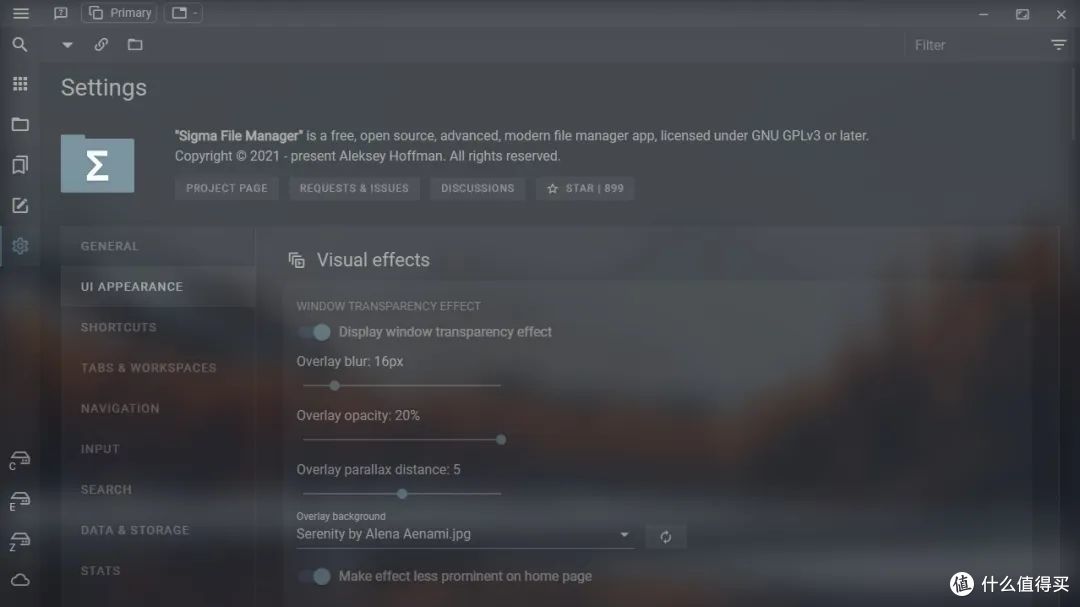Viewport: 1080px width, 607px height.
Task: Click the shortcuts help icon in title bar
Action: tap(61, 13)
